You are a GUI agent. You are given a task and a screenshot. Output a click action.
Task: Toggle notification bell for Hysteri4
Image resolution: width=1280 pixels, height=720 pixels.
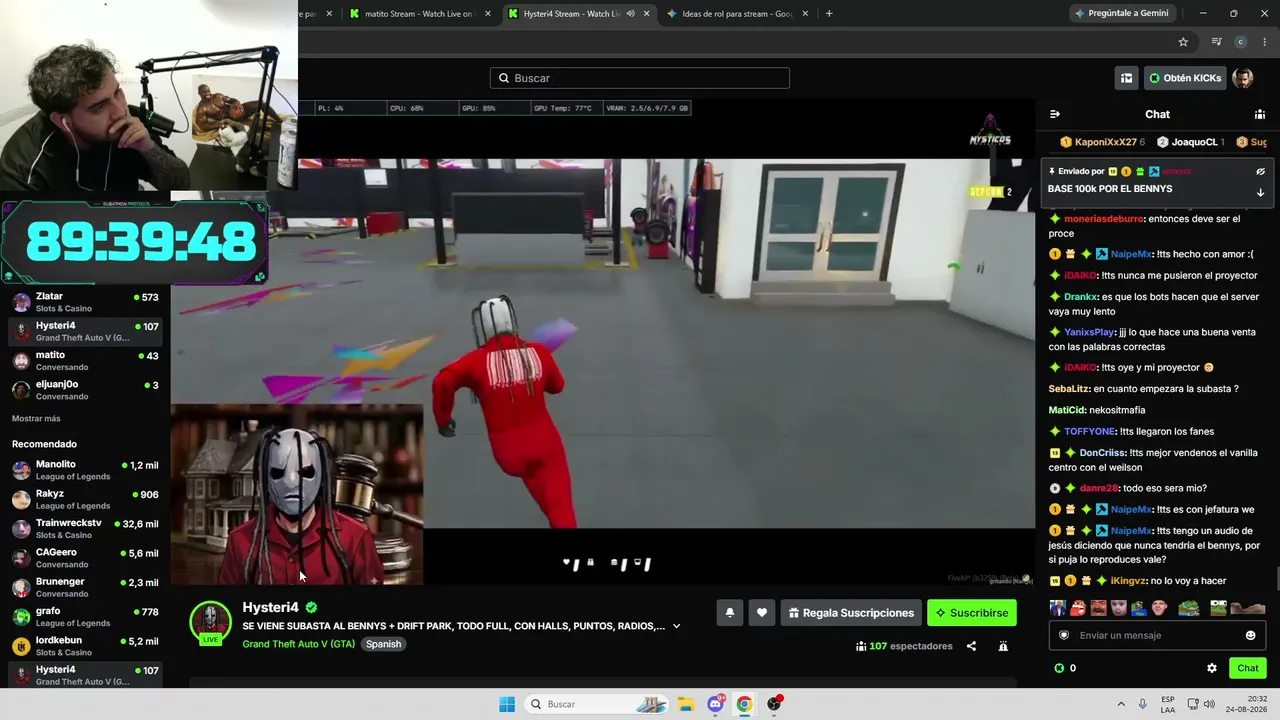pyautogui.click(x=730, y=613)
